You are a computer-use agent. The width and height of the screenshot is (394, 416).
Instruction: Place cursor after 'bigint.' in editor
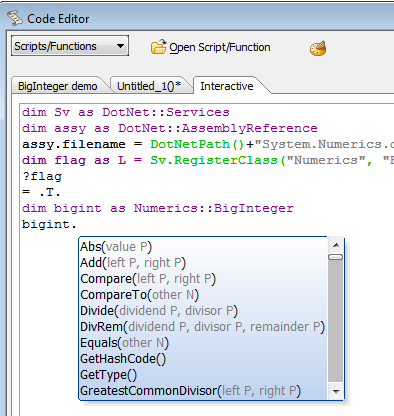click(77, 224)
